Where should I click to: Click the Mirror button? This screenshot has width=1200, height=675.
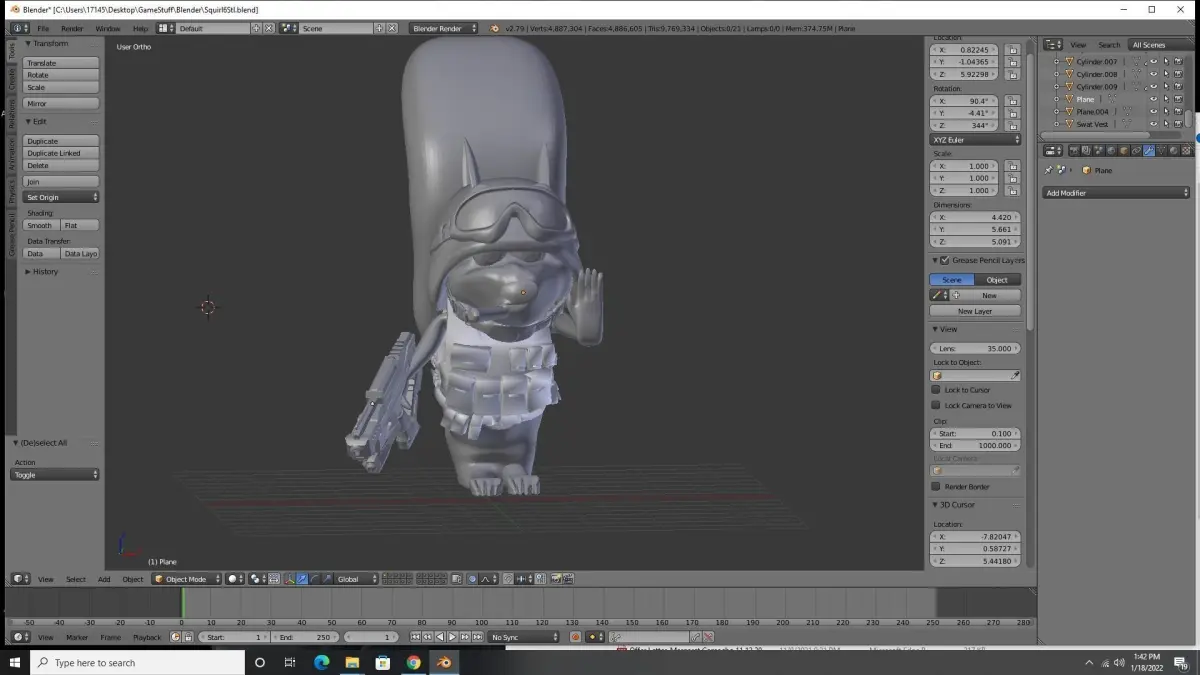click(x=60, y=104)
